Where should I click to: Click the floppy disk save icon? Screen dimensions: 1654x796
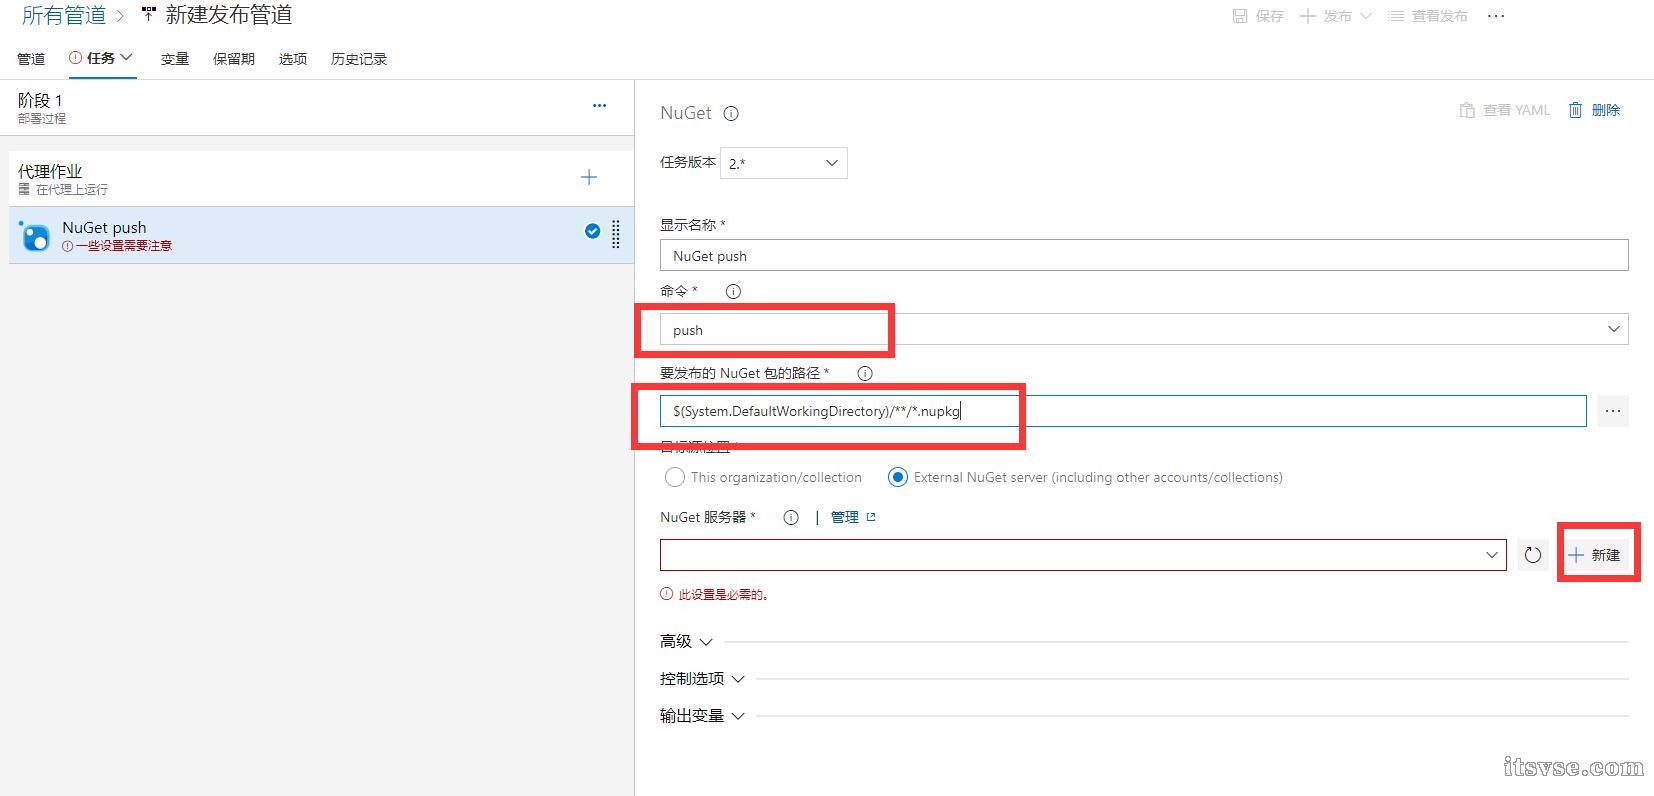pos(1240,16)
